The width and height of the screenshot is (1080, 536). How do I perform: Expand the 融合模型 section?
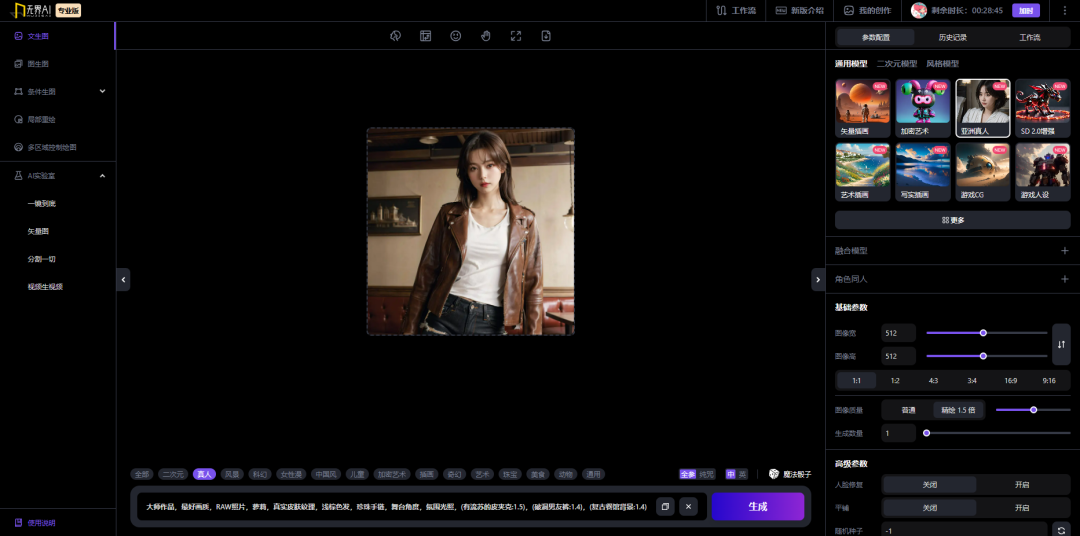click(x=1064, y=251)
